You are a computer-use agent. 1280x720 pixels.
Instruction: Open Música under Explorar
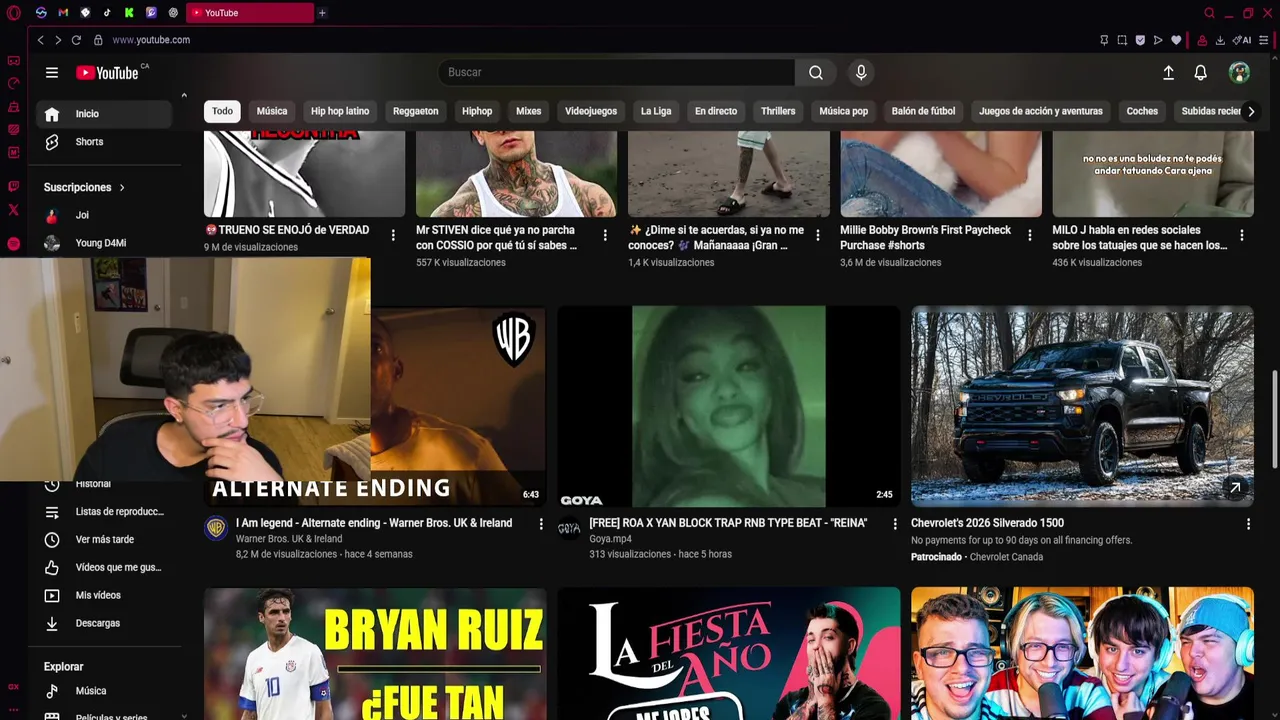[104, 691]
